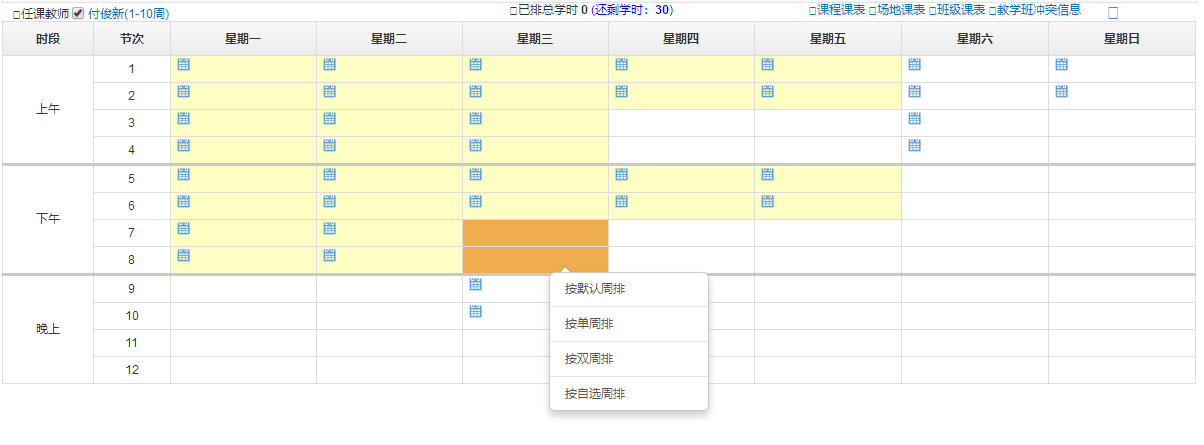Viewport: 1204px width, 445px height.
Task: Select 按单周排 scheduling option
Action: click(x=589, y=324)
